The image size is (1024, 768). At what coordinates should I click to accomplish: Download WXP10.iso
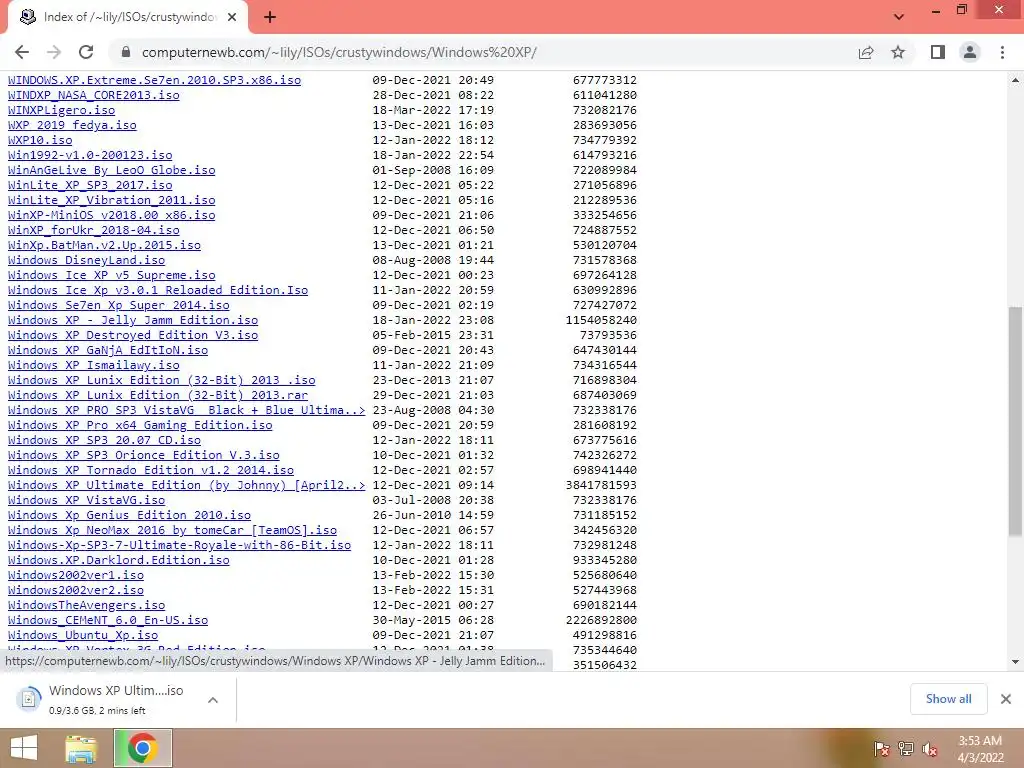click(x=40, y=140)
